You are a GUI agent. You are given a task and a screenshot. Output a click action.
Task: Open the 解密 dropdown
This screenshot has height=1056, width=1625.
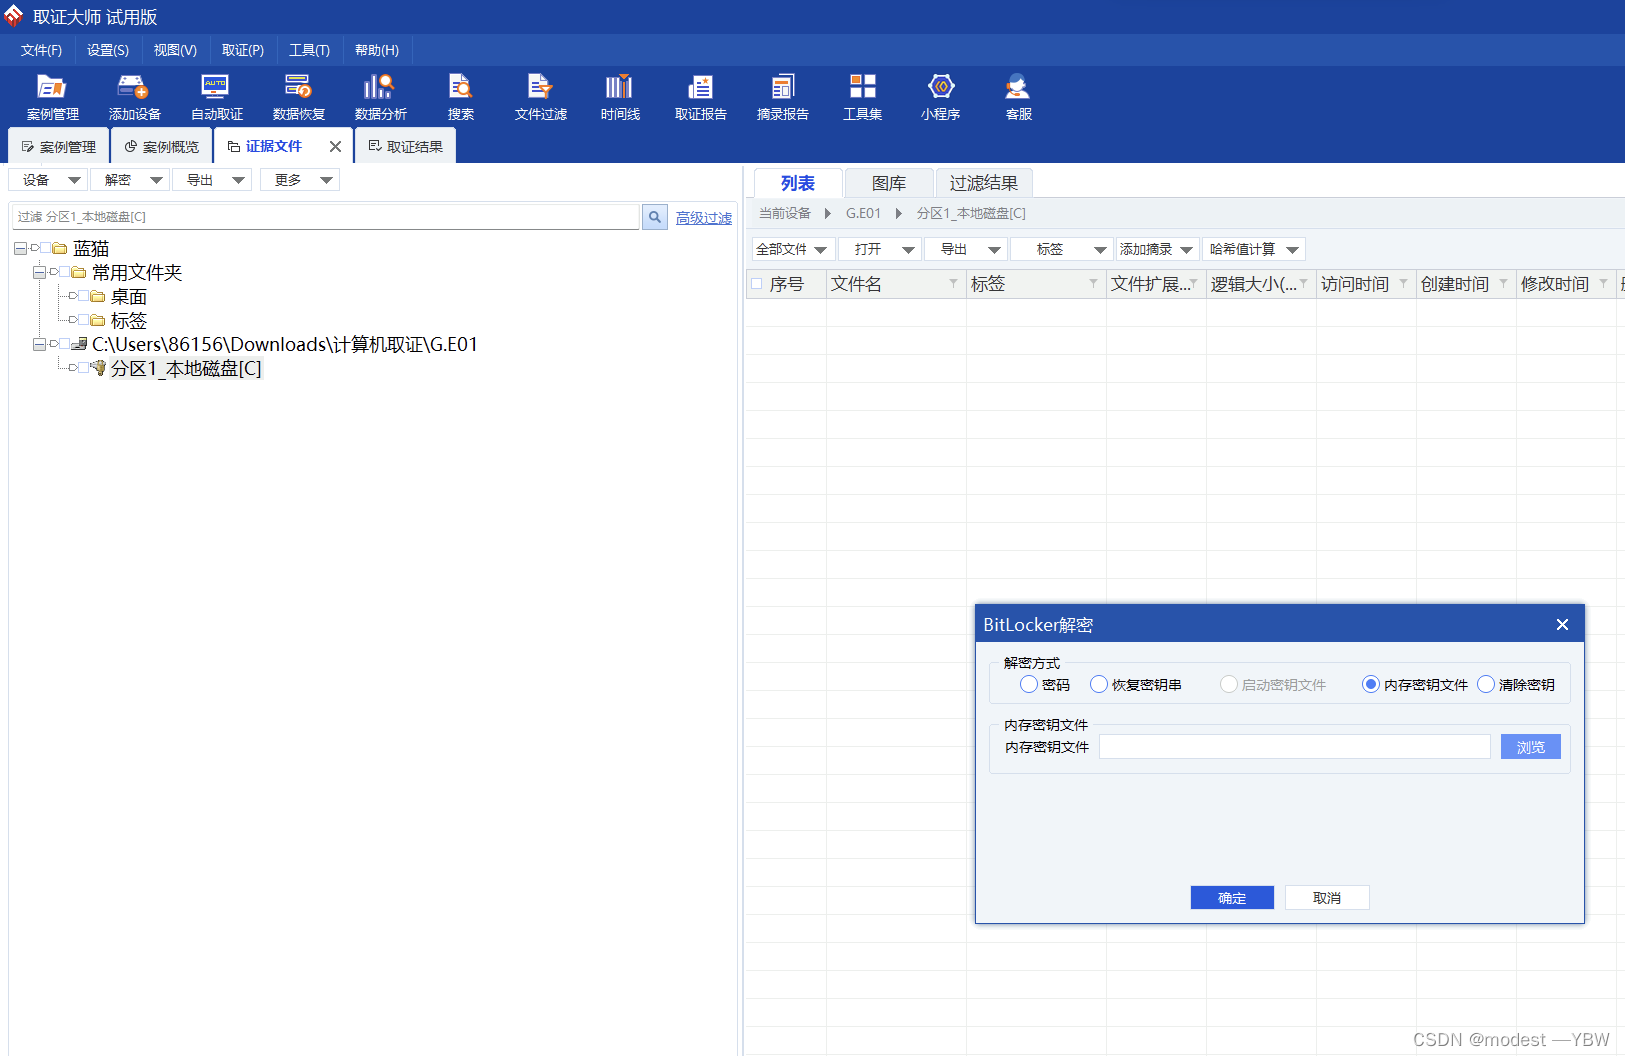[130, 180]
